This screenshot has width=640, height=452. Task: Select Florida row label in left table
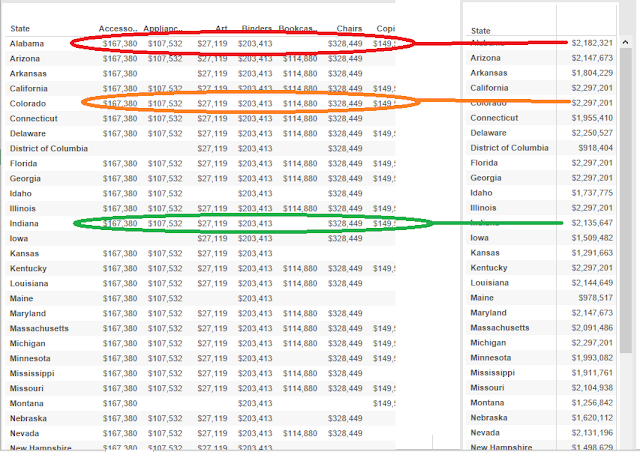(24, 163)
